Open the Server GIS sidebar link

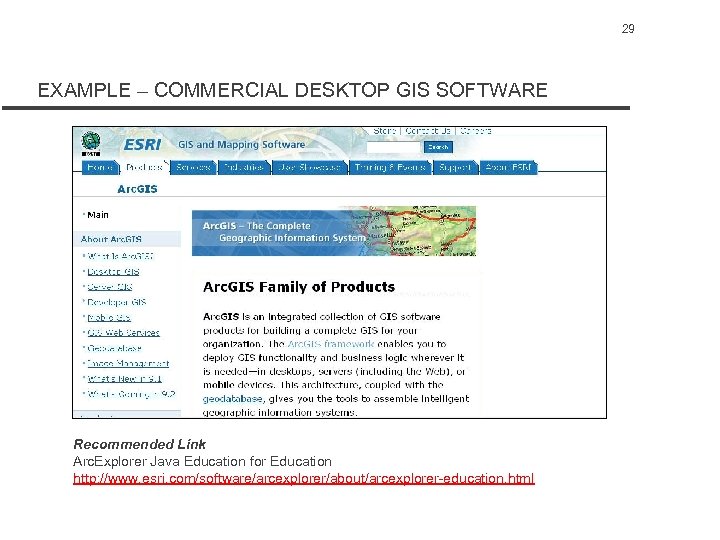click(x=110, y=287)
